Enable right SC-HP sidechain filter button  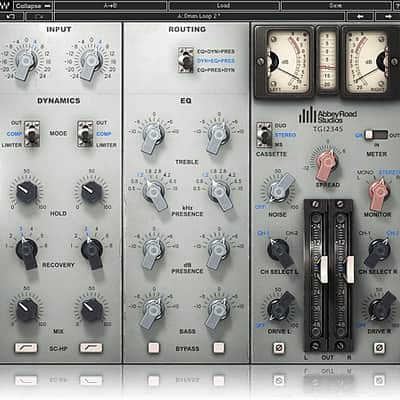pyautogui.click(x=91, y=348)
